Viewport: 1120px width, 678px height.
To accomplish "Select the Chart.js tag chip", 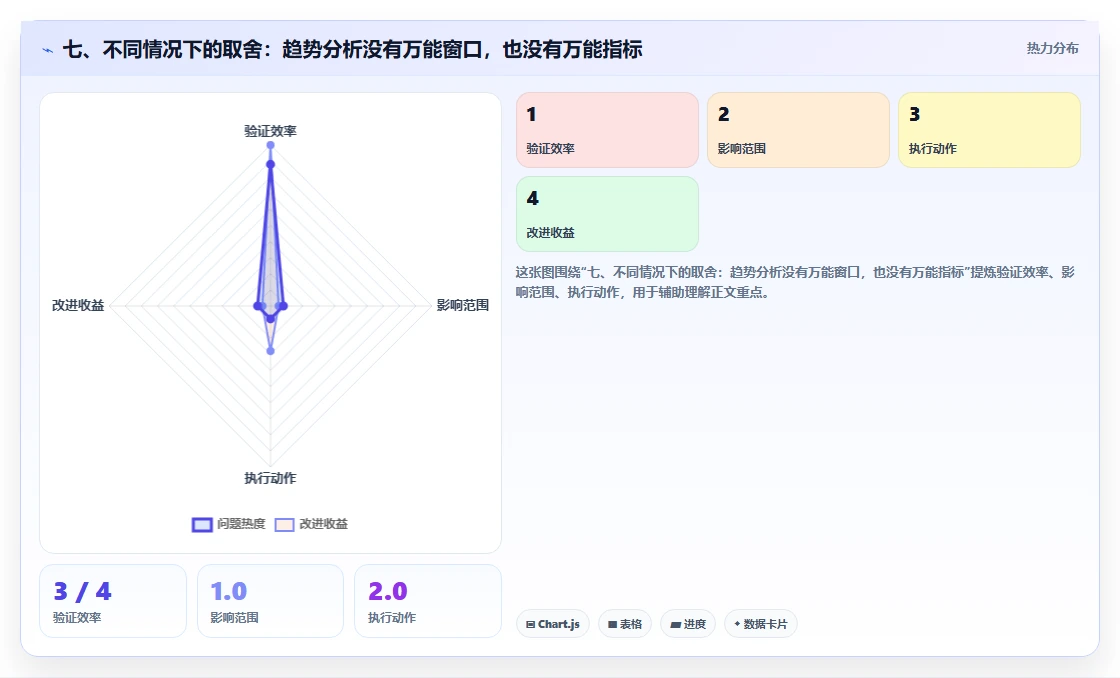I will click(x=553, y=624).
